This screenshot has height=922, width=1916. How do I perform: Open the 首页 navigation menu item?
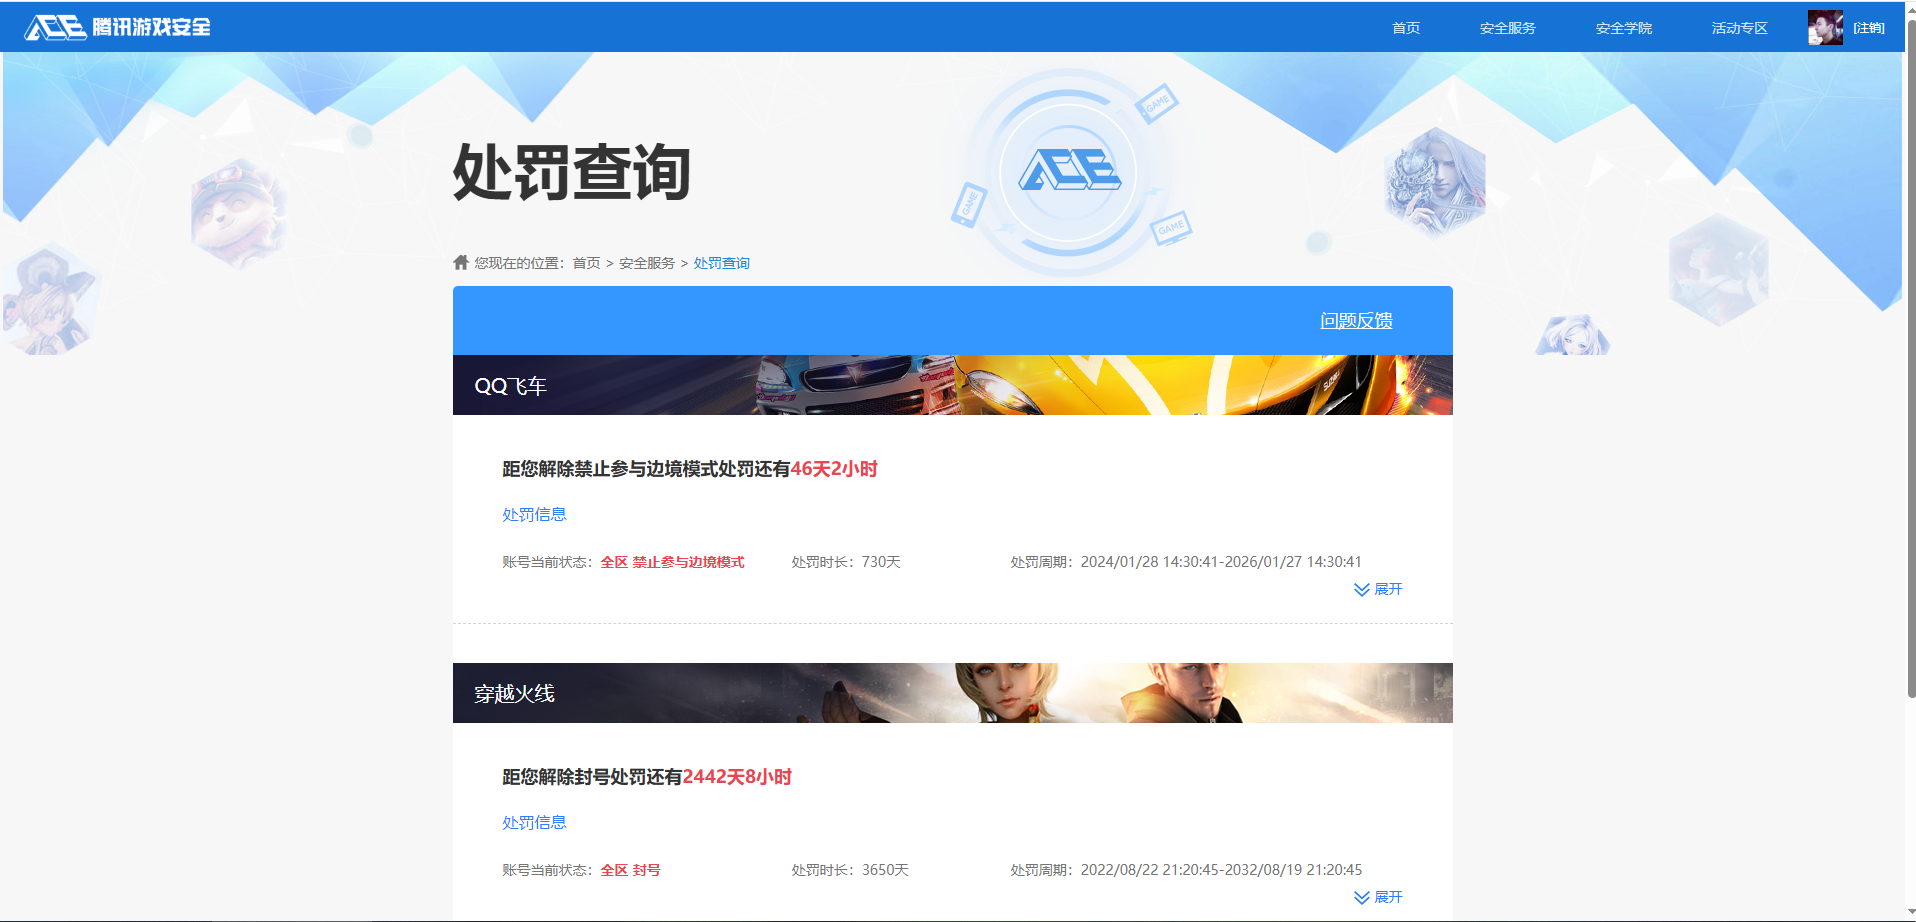pyautogui.click(x=1405, y=28)
